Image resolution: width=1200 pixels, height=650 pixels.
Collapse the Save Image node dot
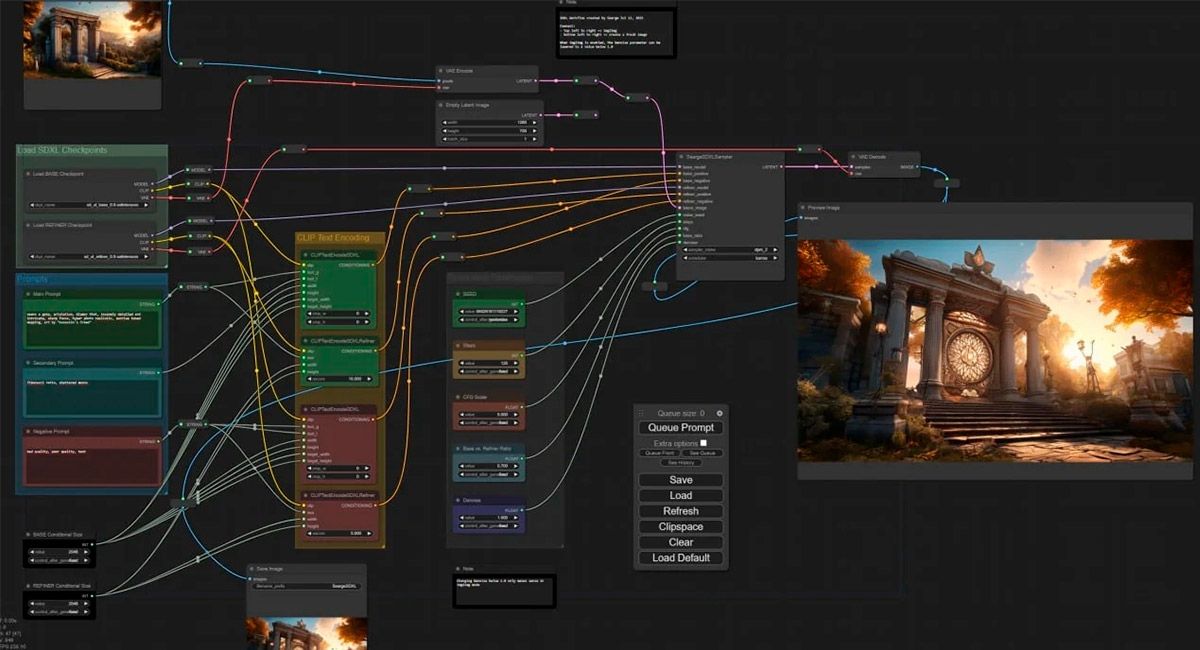(254, 569)
